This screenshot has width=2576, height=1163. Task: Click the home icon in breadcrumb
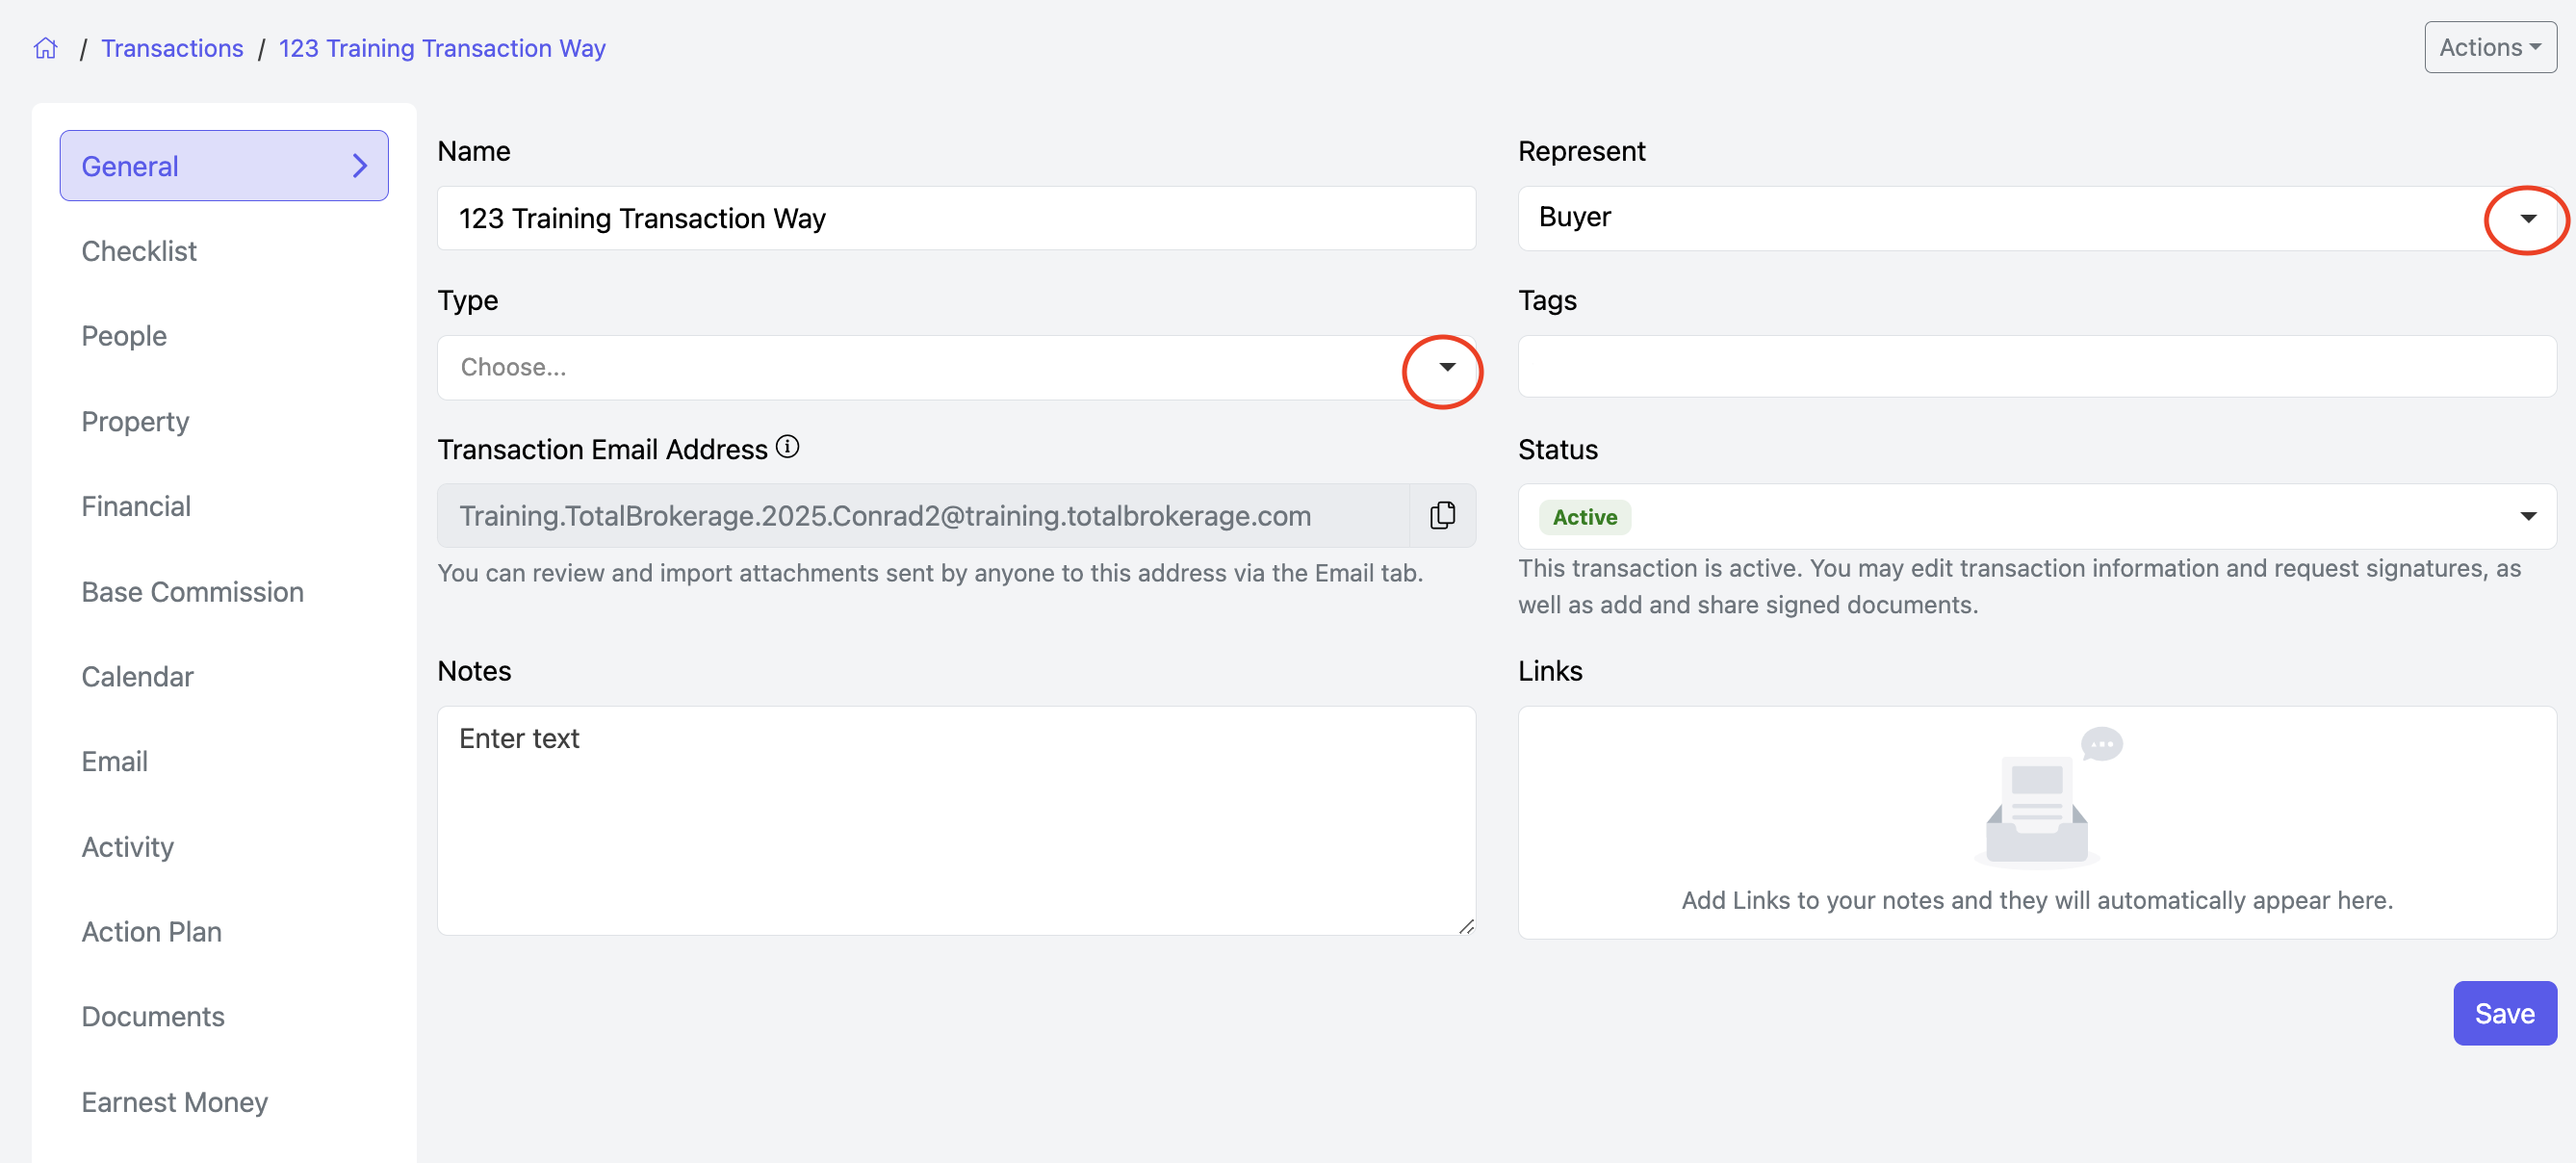tap(46, 48)
